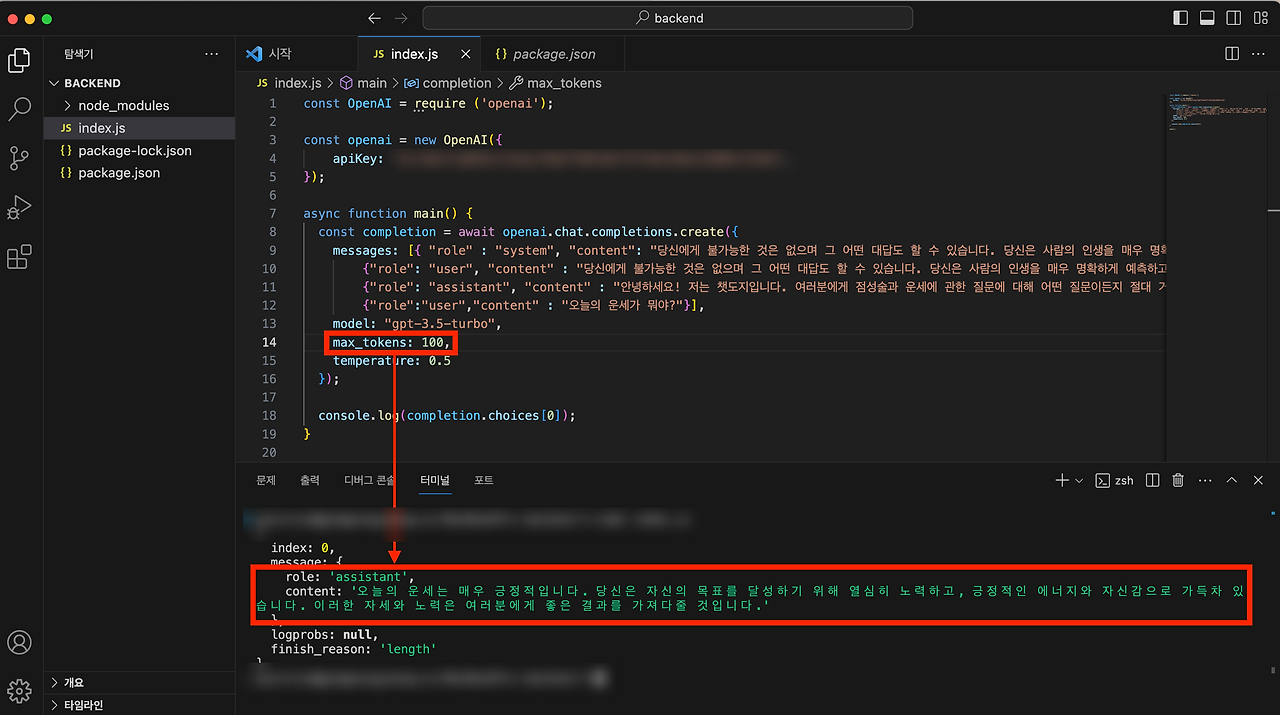This screenshot has width=1280, height=715.
Task: Kill the terminal using the trash icon
Action: click(1180, 480)
